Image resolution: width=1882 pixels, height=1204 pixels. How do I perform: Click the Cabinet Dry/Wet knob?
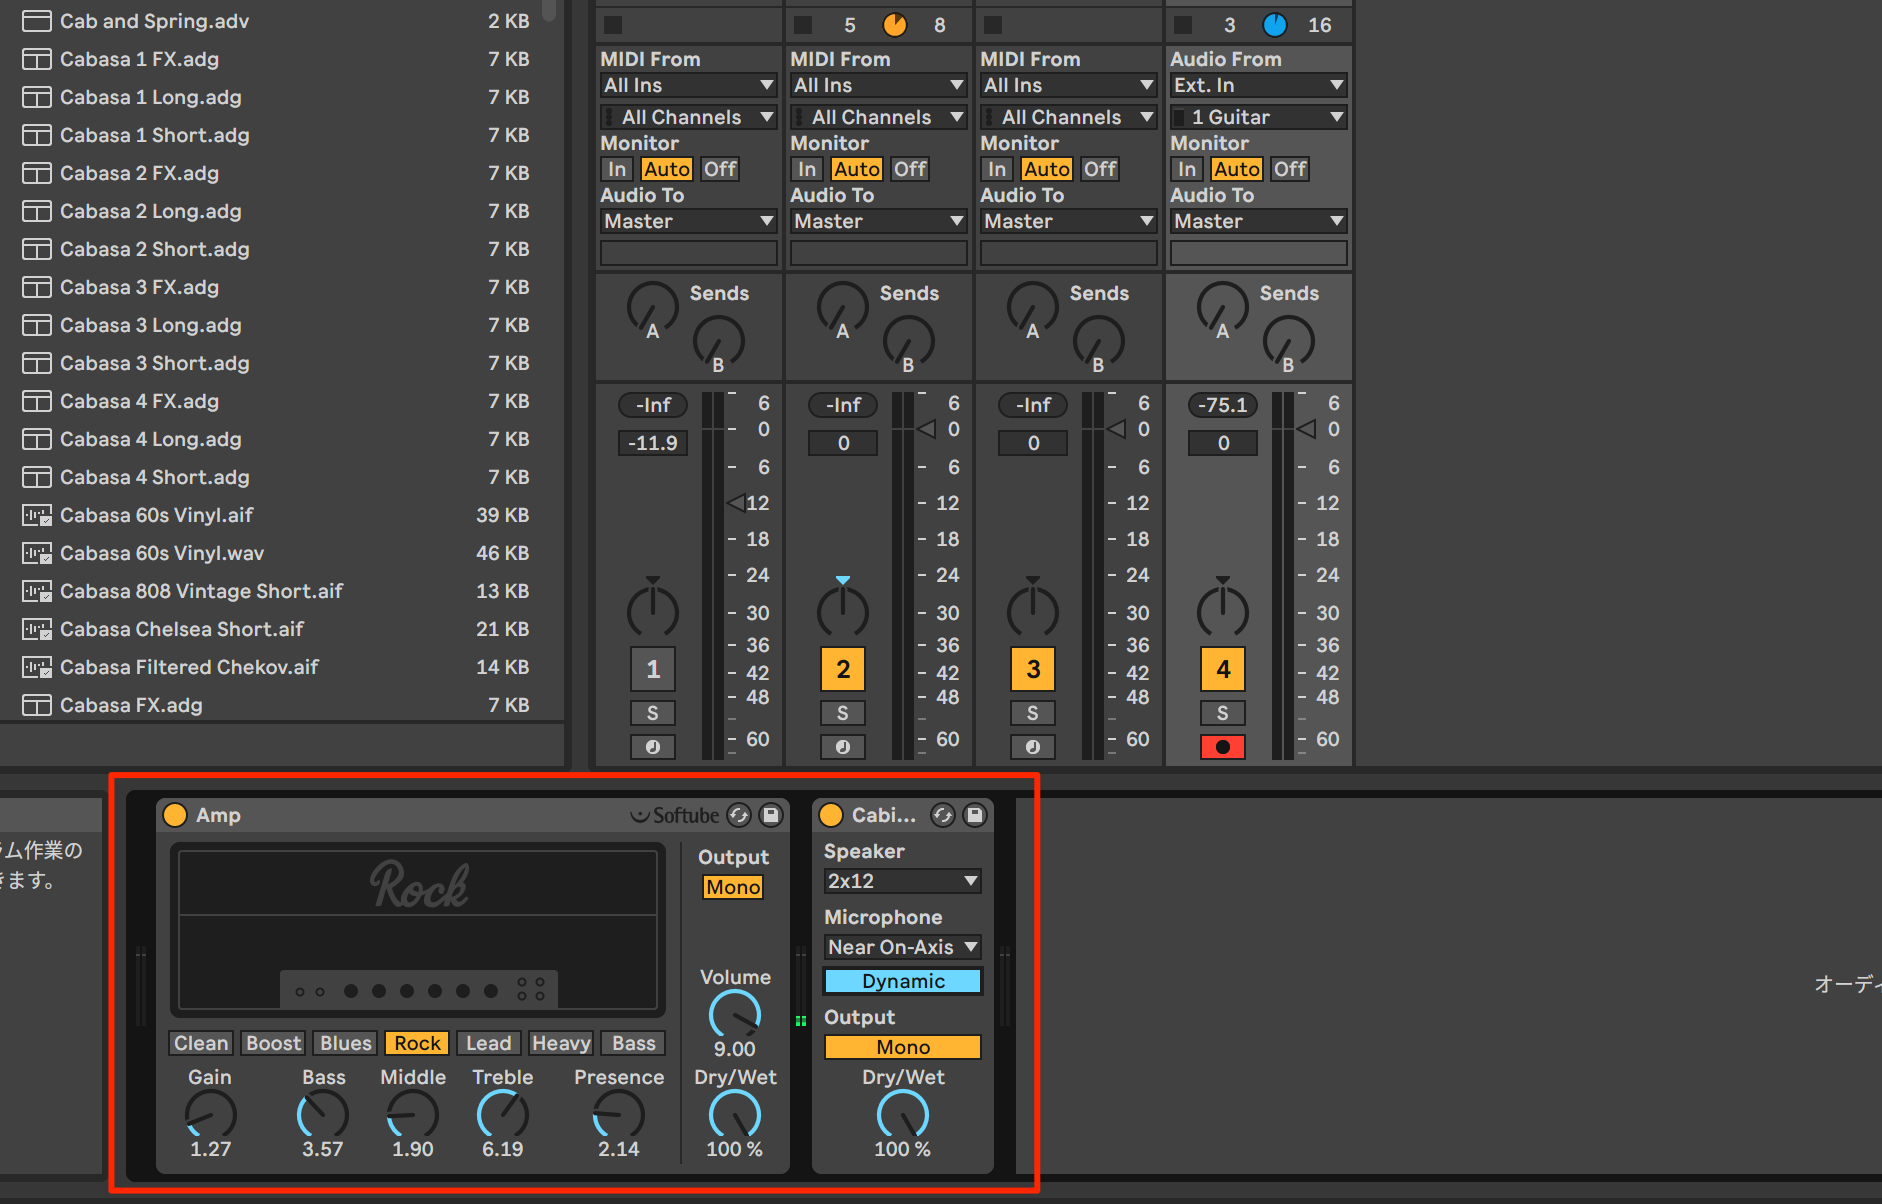pos(903,1114)
